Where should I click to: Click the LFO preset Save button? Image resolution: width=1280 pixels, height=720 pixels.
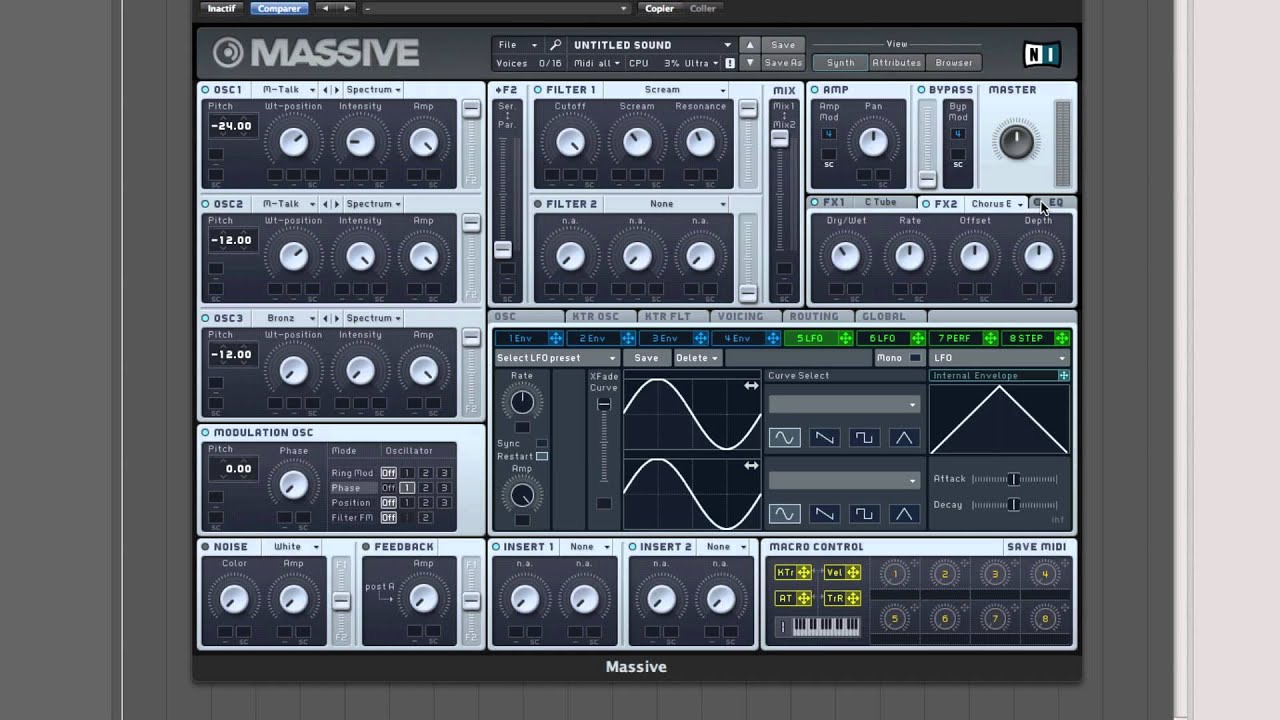[646, 358]
